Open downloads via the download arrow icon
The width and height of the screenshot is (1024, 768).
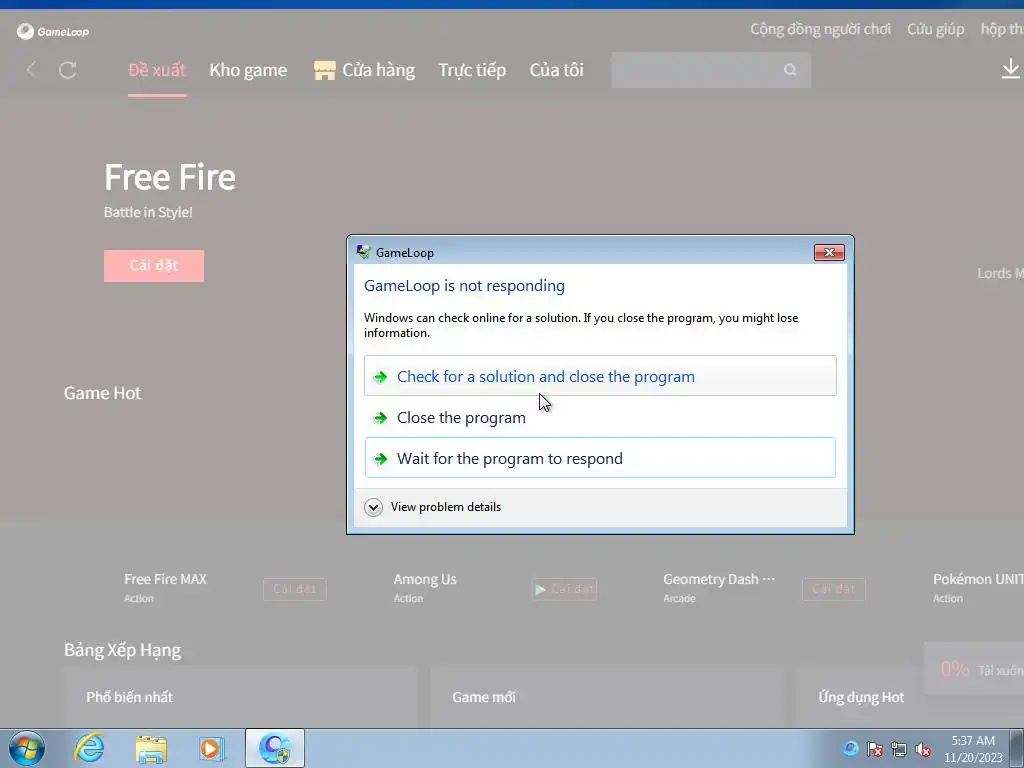(1010, 69)
